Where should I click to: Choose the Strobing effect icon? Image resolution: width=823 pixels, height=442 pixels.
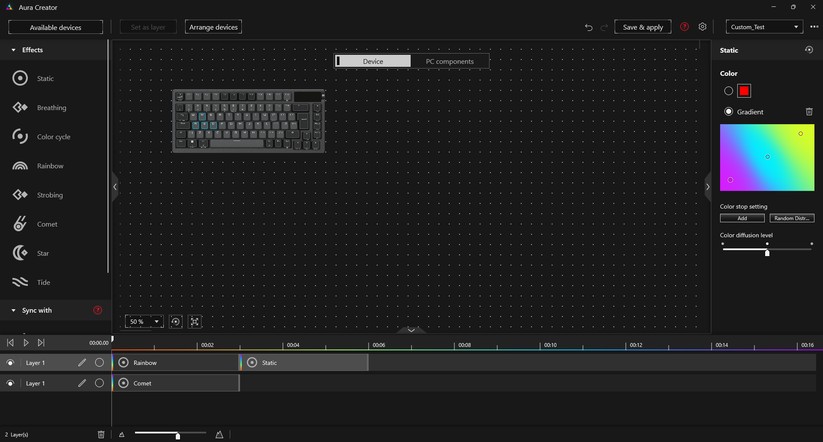20,195
